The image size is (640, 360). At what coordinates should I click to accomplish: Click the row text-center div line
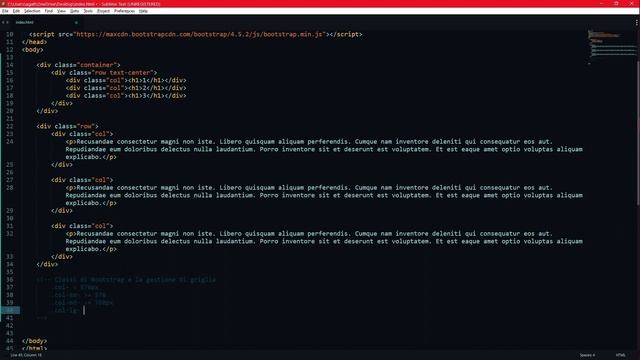click(x=104, y=73)
